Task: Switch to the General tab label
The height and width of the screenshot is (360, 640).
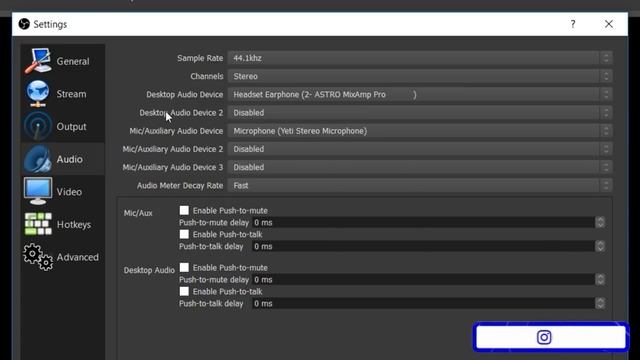Action: (73, 61)
